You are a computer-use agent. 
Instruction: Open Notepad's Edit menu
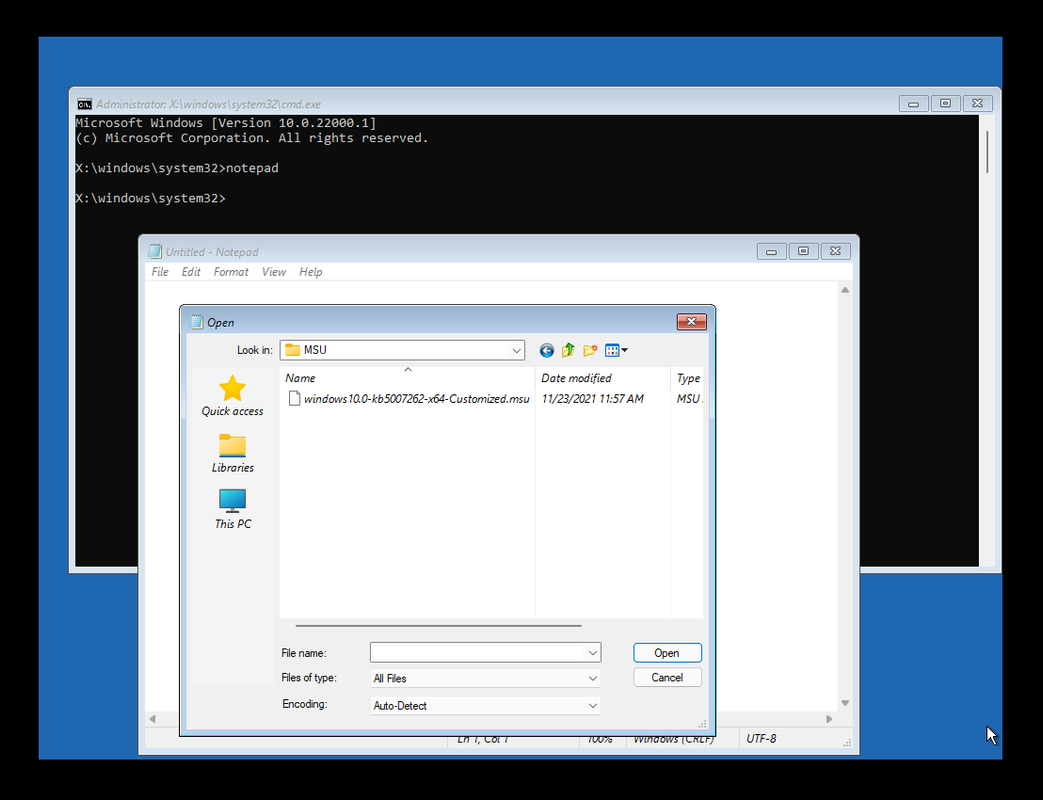coord(191,272)
